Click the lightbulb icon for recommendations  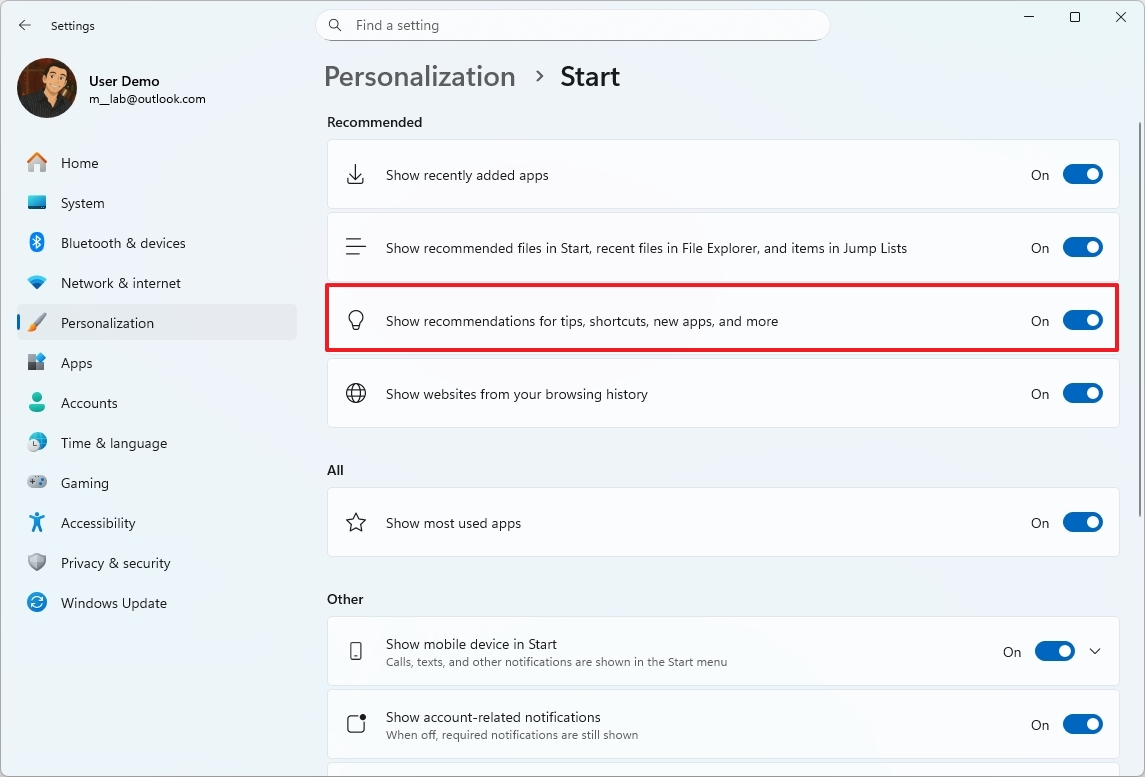pos(355,321)
